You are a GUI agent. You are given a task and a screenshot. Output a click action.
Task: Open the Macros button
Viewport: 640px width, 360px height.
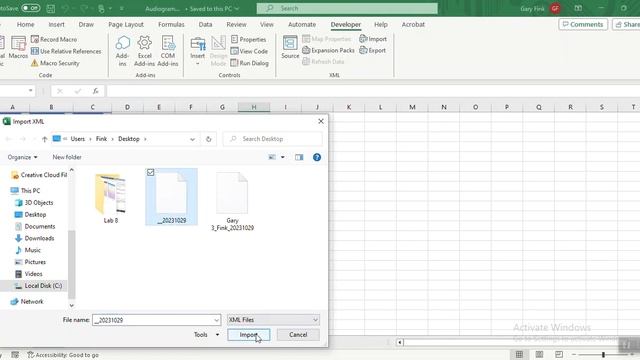(x=18, y=47)
